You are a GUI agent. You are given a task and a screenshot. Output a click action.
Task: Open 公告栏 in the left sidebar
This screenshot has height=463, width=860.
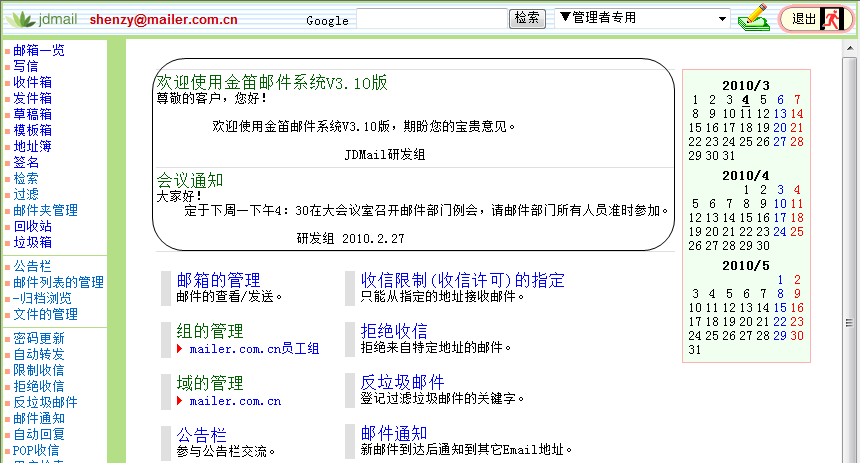coord(32,266)
